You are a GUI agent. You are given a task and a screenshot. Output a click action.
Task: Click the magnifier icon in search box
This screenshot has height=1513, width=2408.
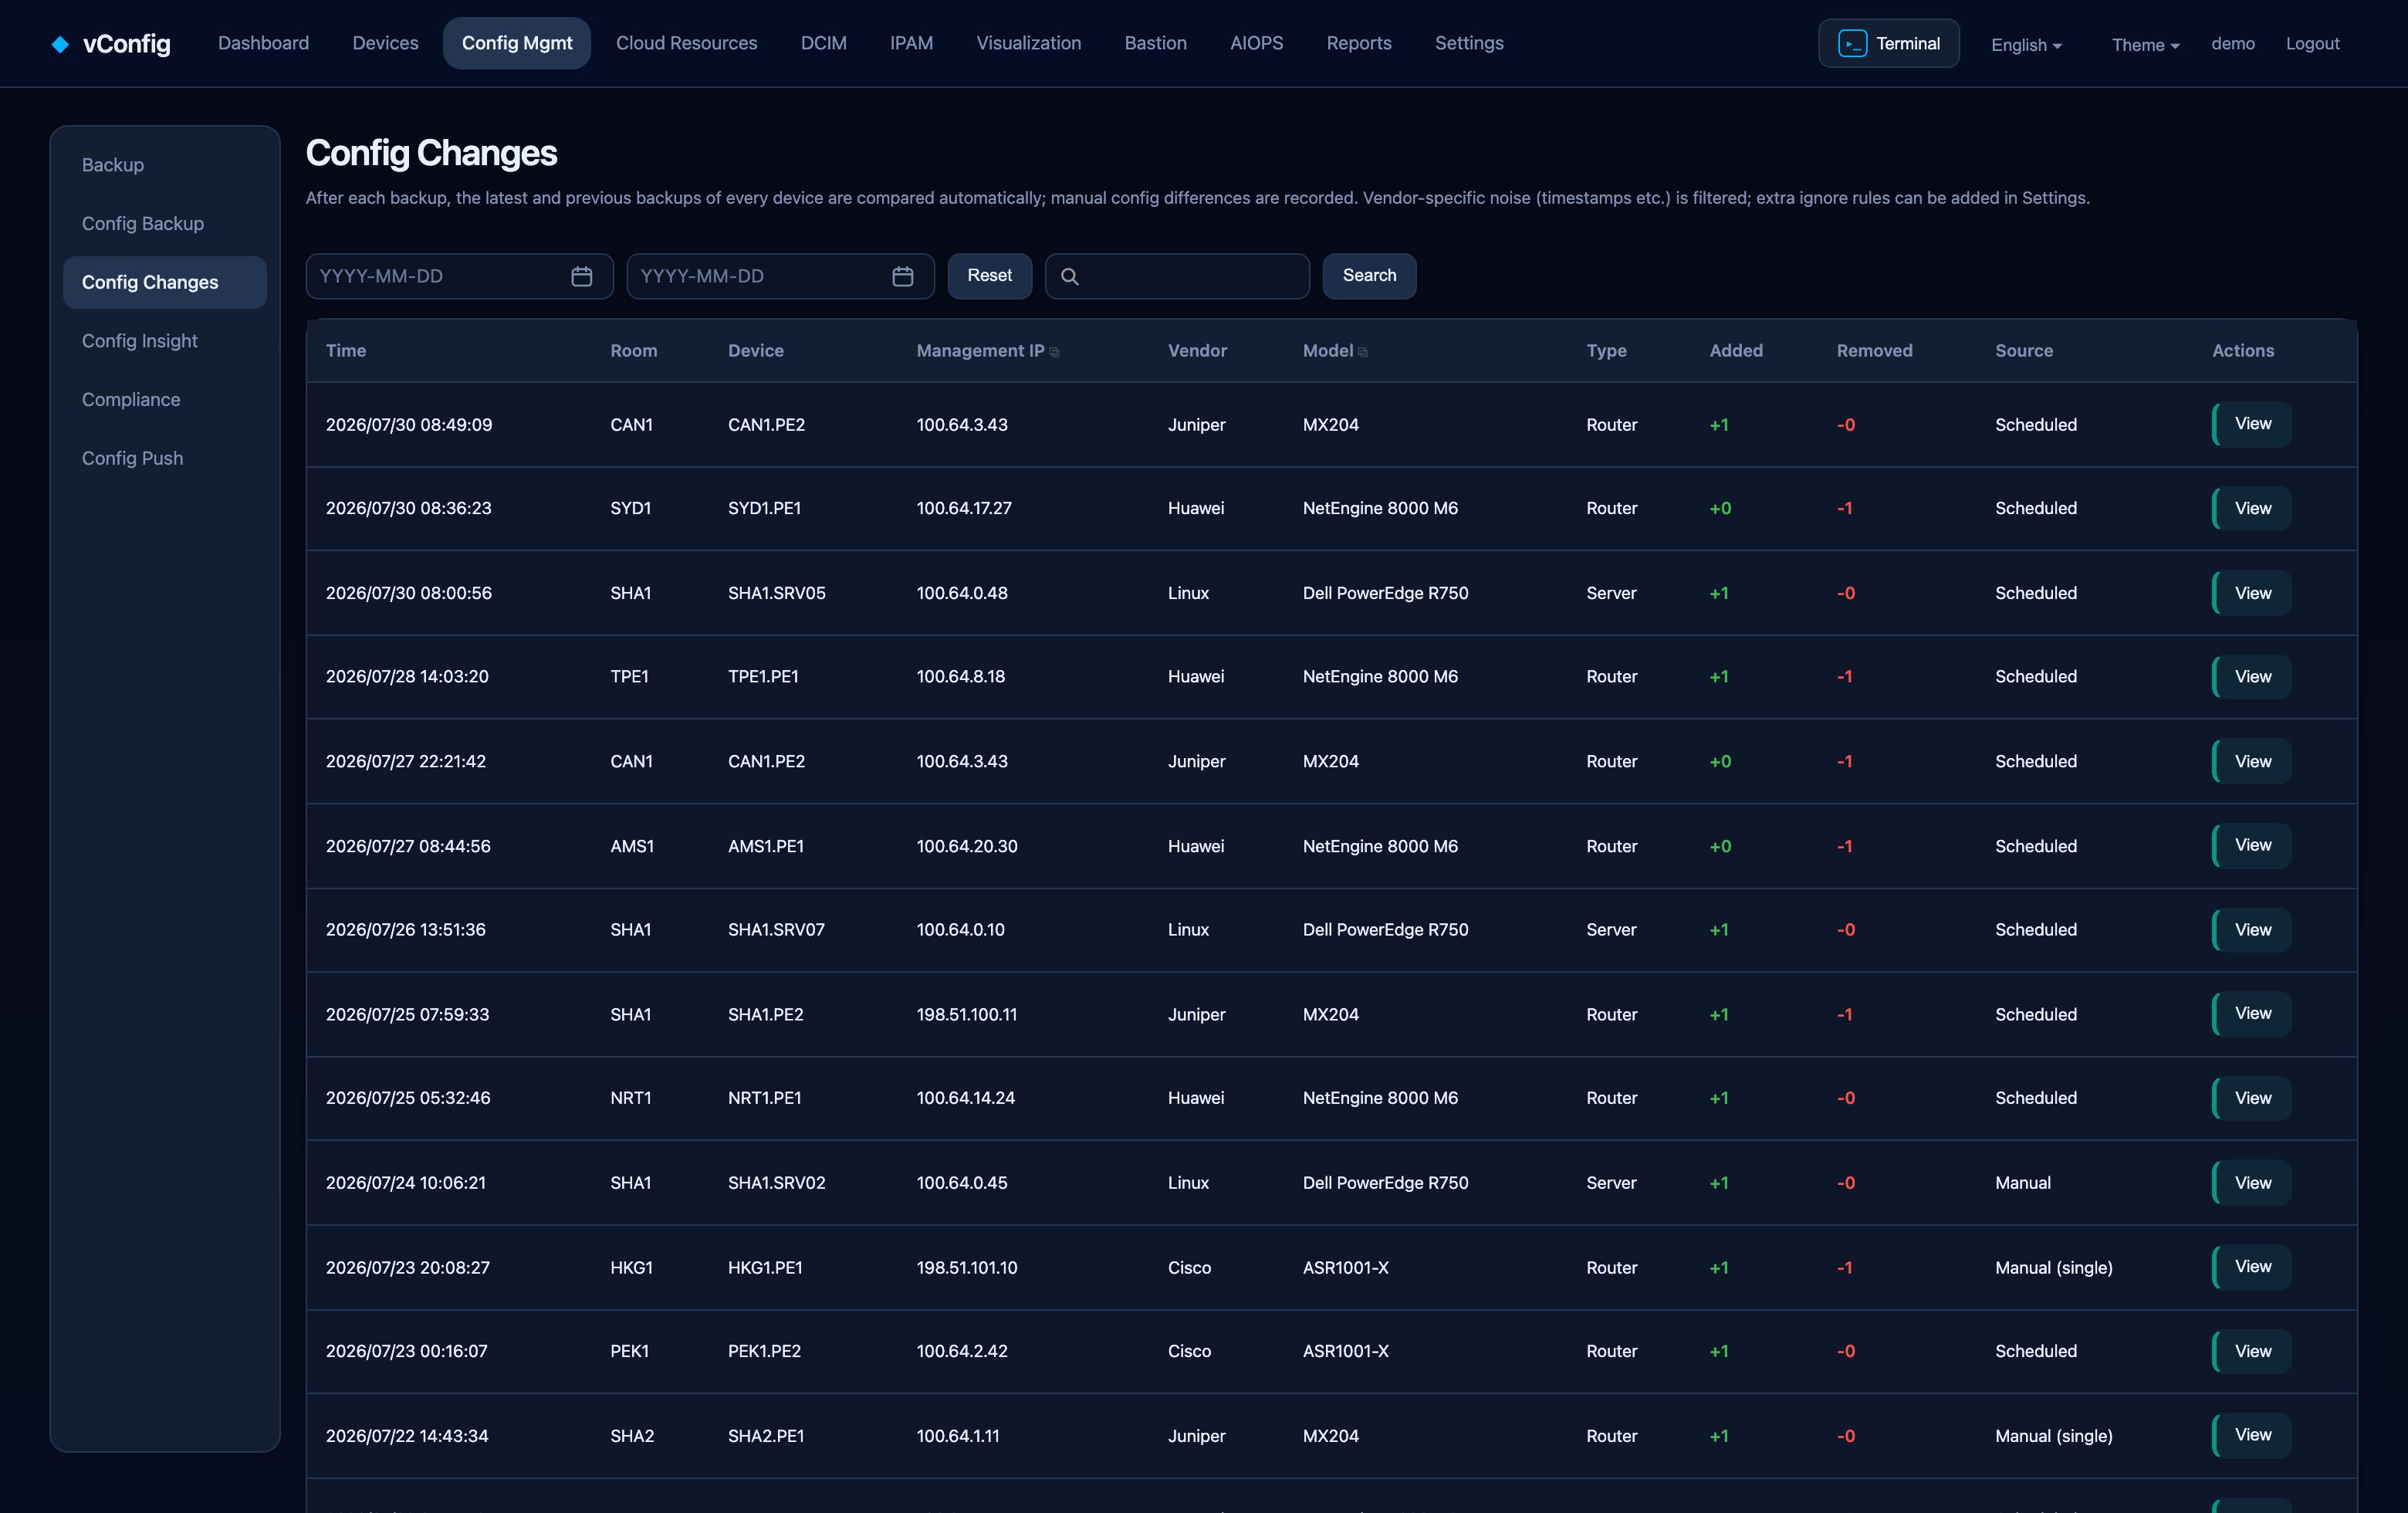click(x=1069, y=277)
